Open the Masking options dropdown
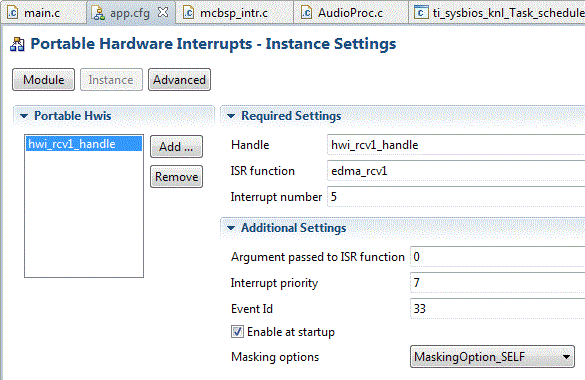Viewport: 585px width, 380px height. point(492,357)
